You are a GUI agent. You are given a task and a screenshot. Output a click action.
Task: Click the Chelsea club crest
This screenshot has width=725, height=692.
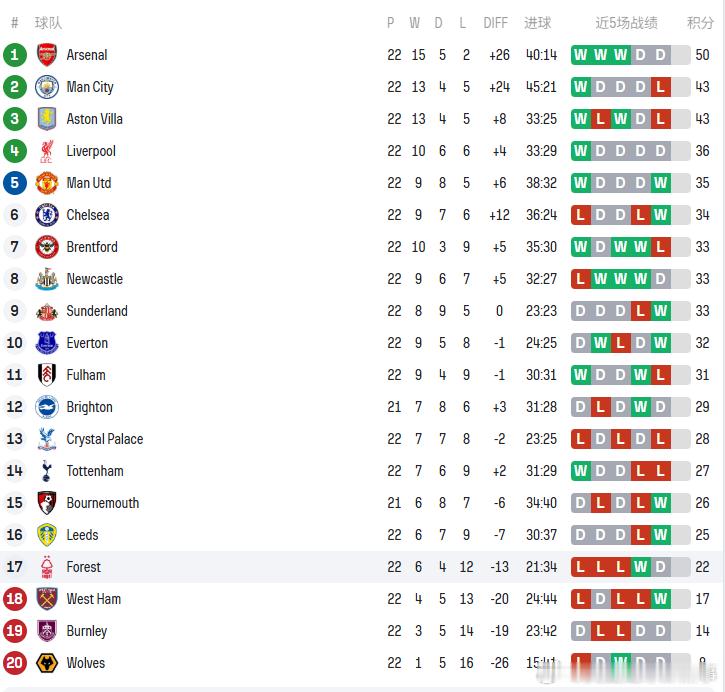[x=47, y=215]
